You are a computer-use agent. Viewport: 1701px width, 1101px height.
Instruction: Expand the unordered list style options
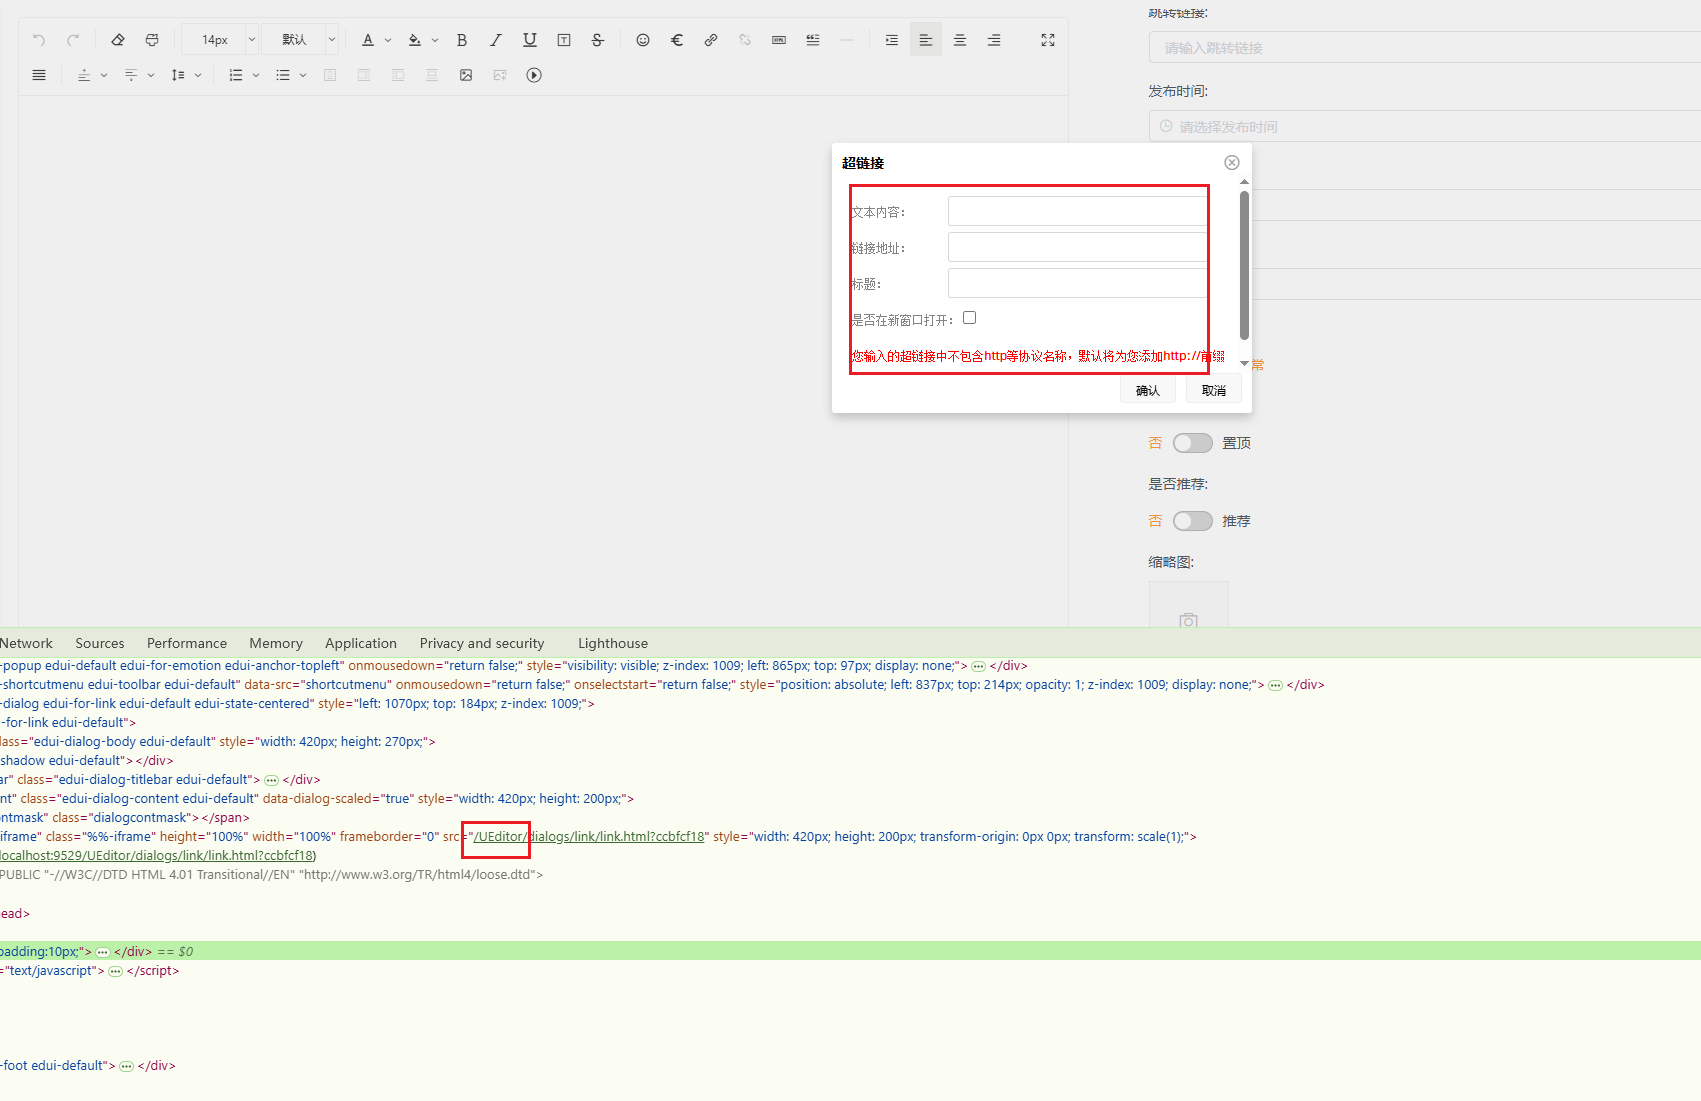click(x=303, y=75)
